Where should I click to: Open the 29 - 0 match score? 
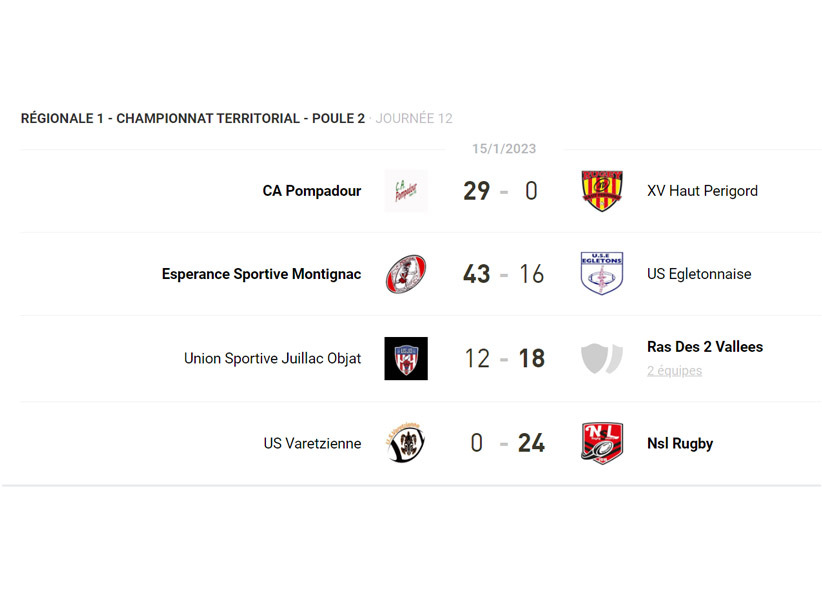pos(503,191)
